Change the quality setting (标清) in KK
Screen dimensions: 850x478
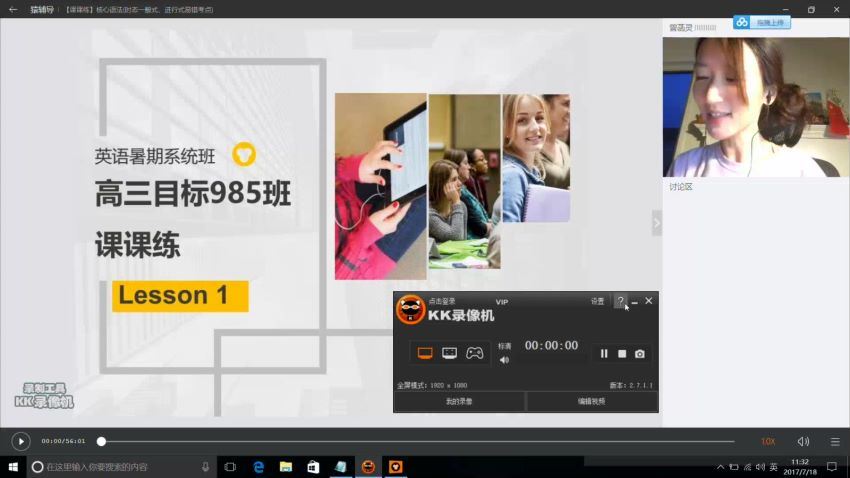pos(505,346)
